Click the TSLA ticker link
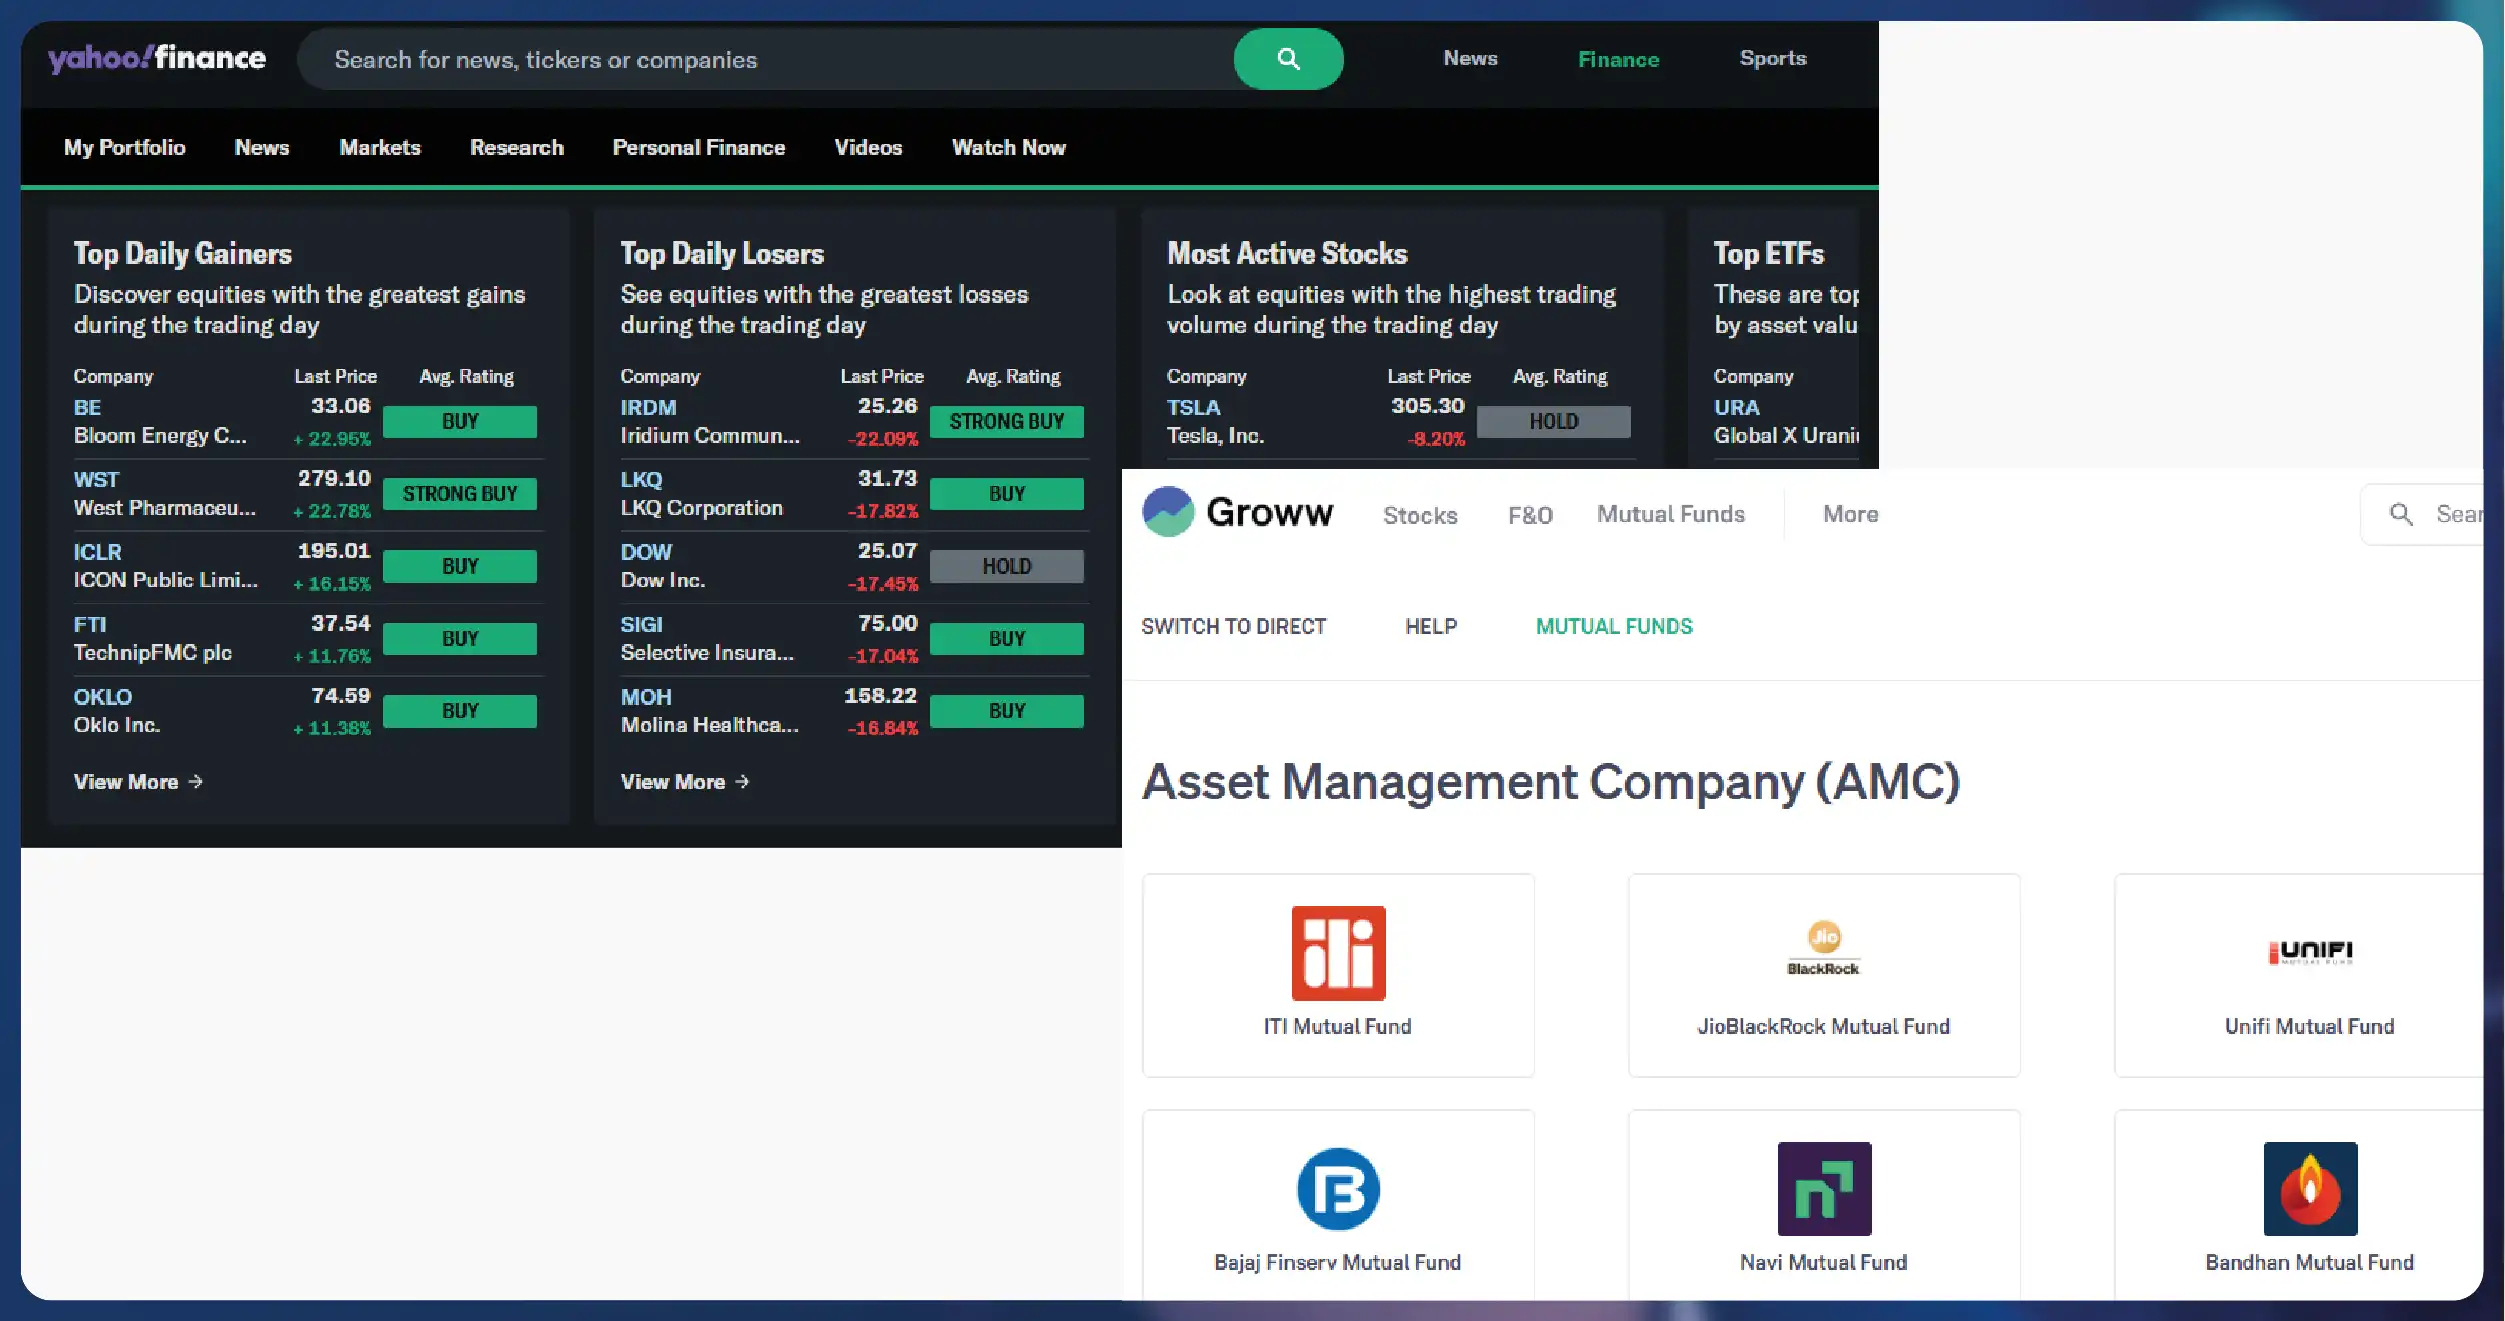The height and width of the screenshot is (1321, 2505). 1193,407
